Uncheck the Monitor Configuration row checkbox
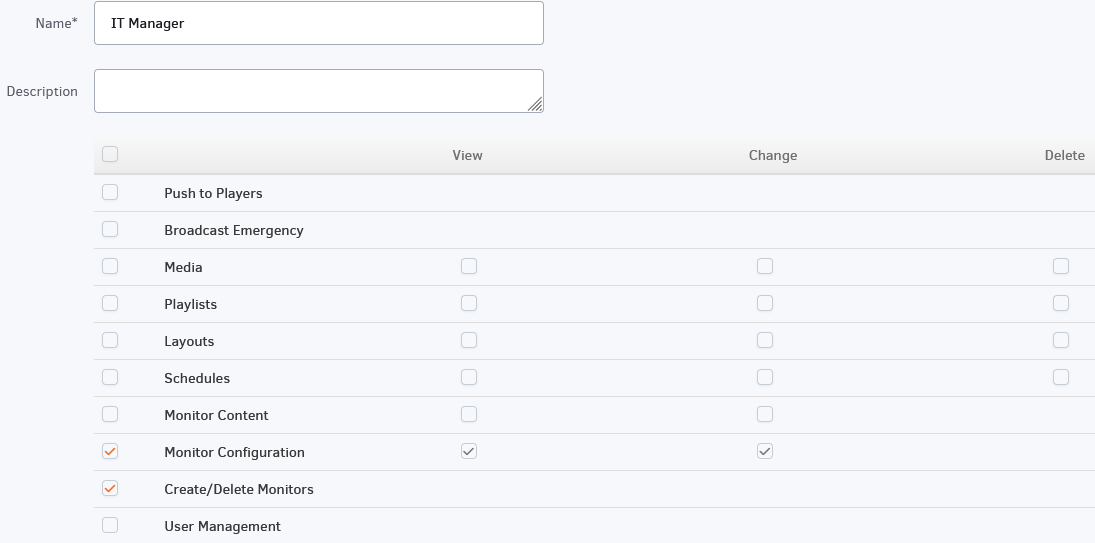The image size is (1095, 543). pos(110,451)
